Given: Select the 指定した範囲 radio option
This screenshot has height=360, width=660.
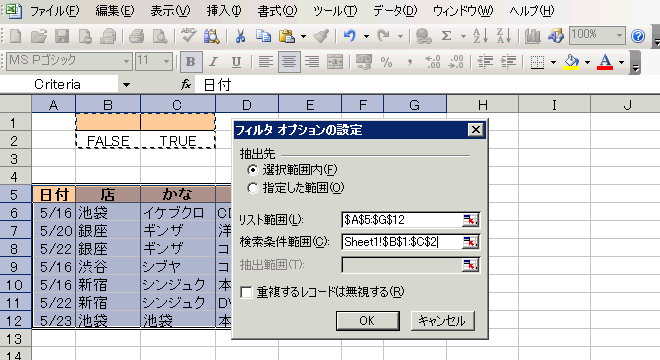Looking at the screenshot, I should (252, 188).
